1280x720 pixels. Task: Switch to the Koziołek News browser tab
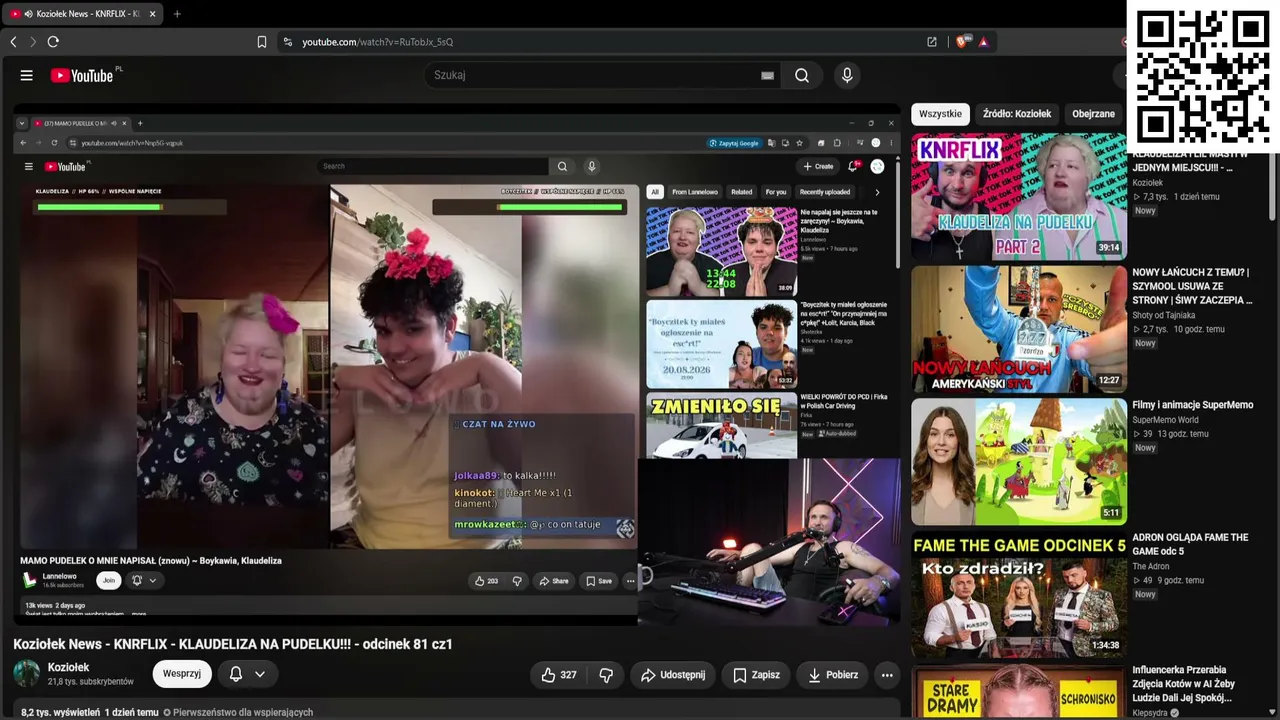click(82, 14)
